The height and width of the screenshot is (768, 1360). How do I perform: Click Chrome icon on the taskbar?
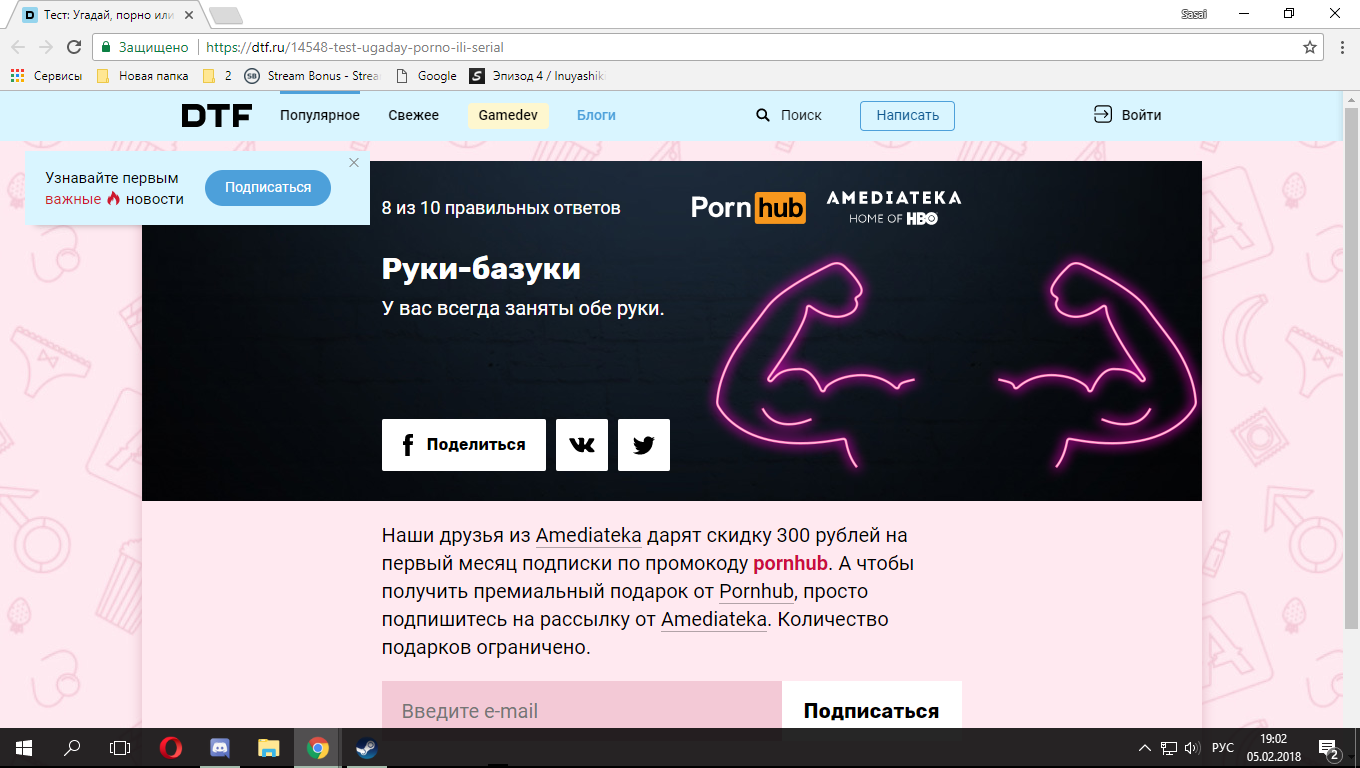[318, 747]
